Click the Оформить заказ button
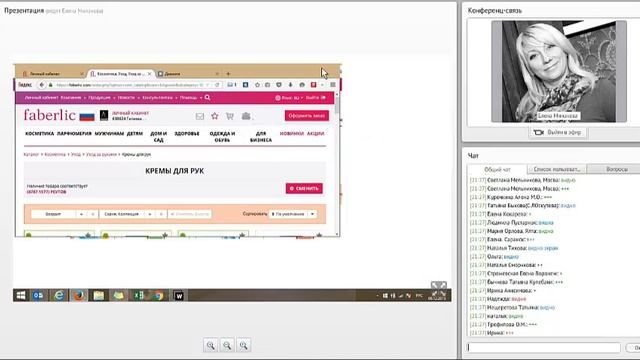This screenshot has width=640, height=360. [307, 116]
